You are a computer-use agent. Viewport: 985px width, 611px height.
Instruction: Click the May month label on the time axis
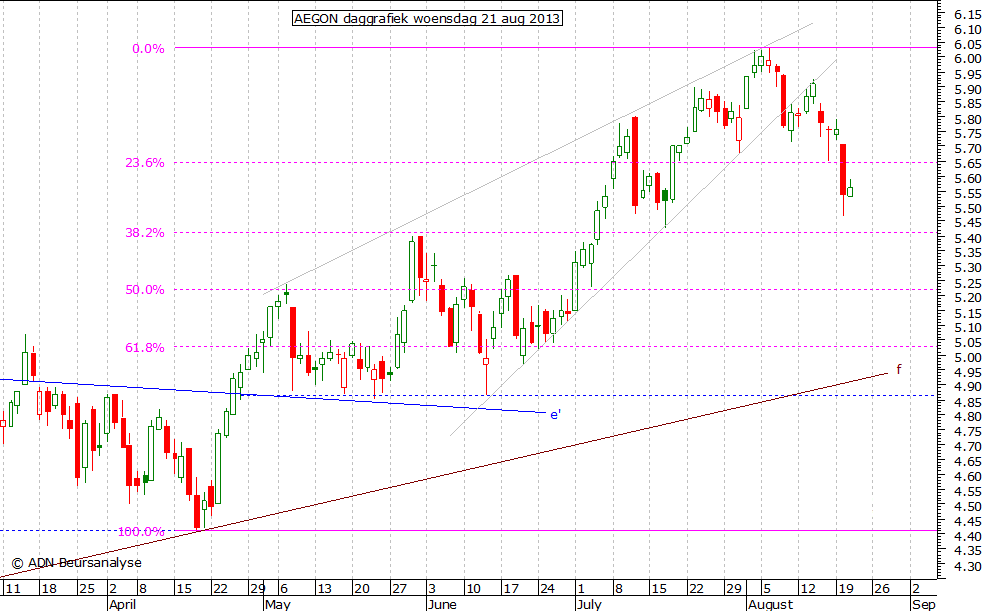coord(277,604)
